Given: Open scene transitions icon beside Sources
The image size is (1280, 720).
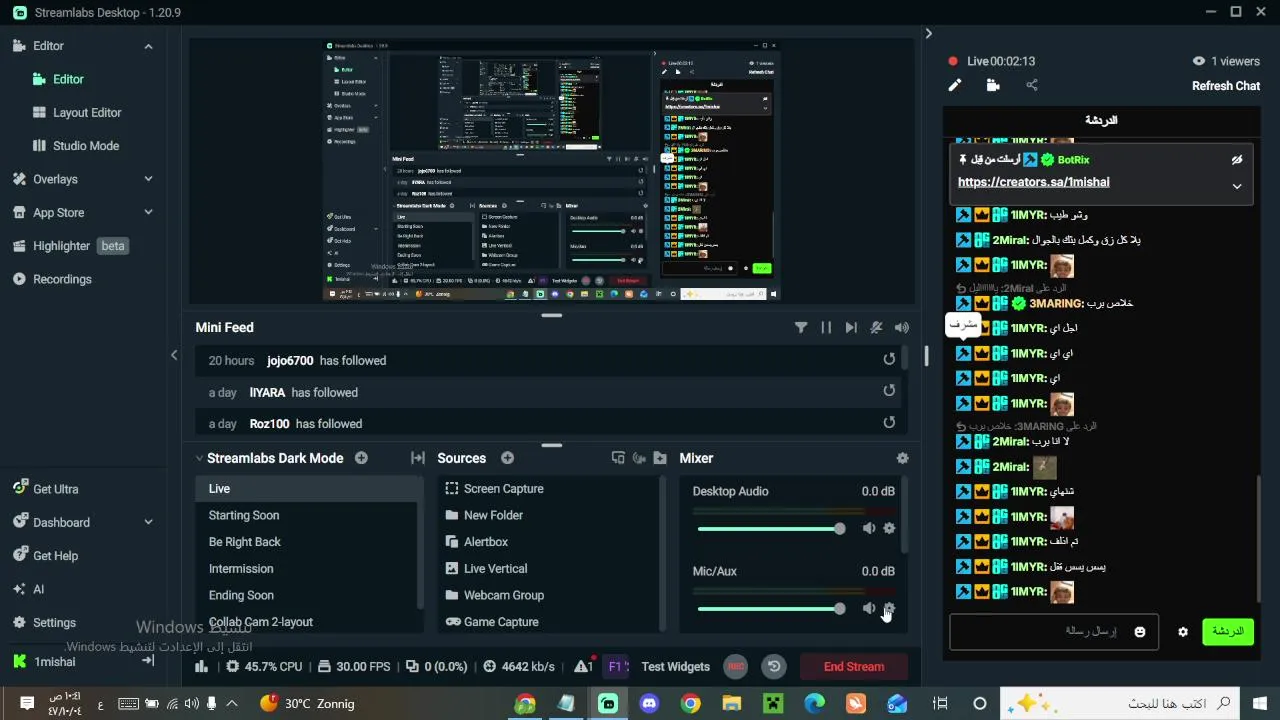Looking at the screenshot, I should pos(418,458).
